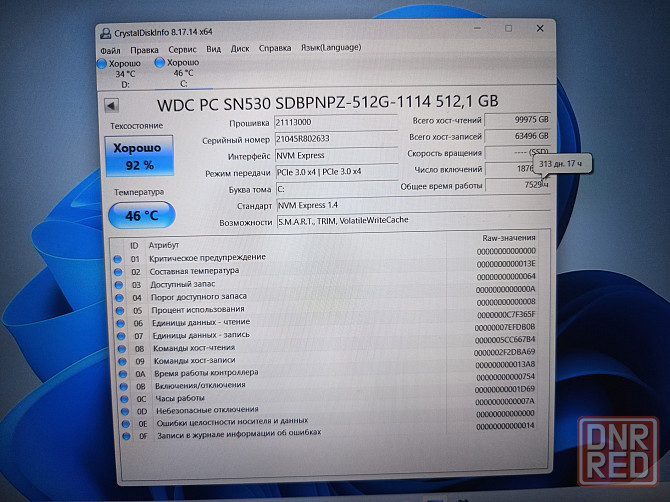Click the transfer mode field PCIe 3.0 x4
670x502 pixels.
(x=337, y=172)
